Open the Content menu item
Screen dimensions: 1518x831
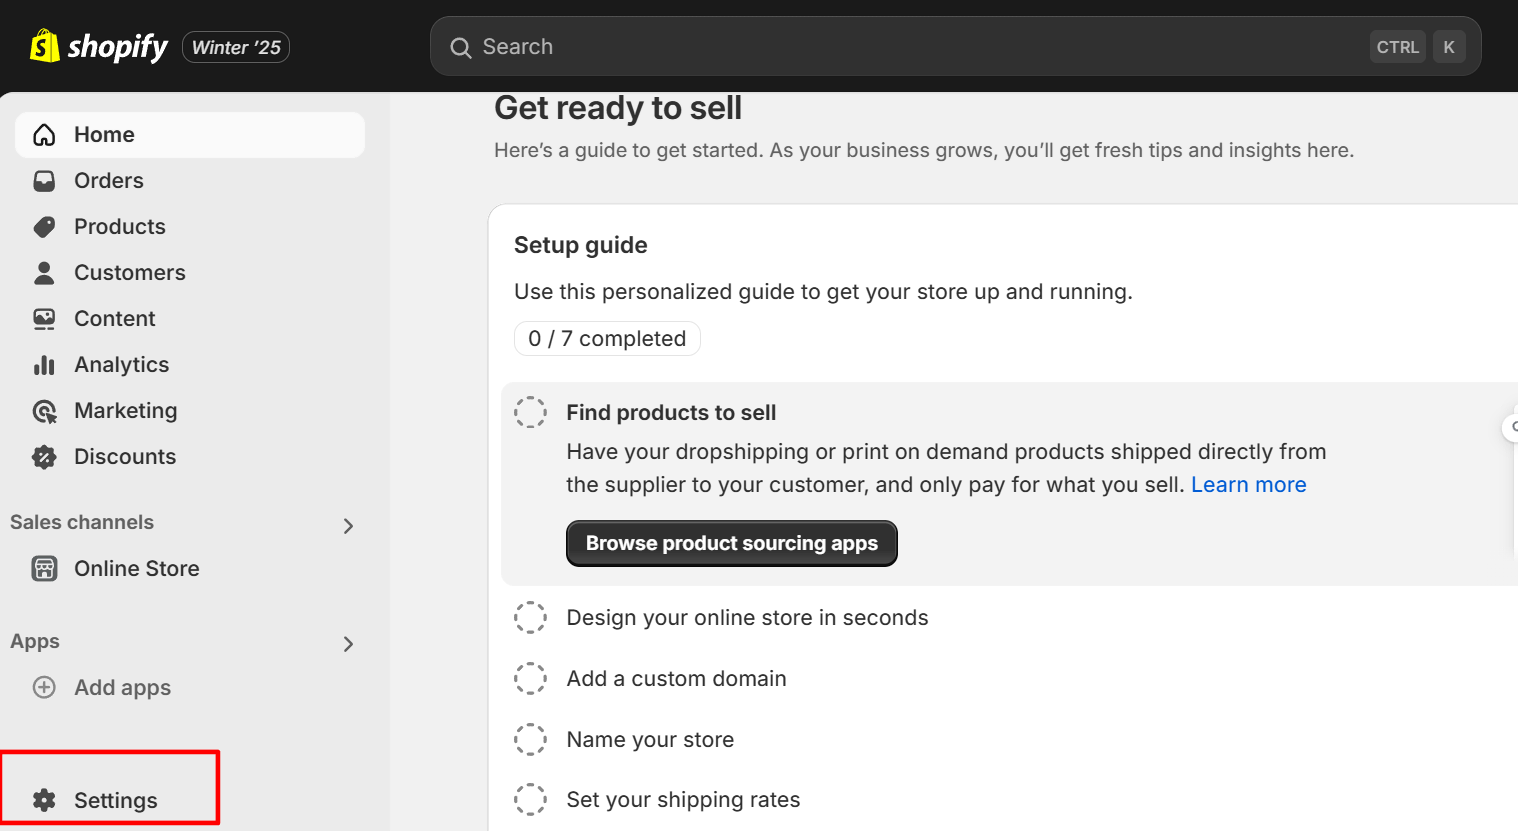tap(114, 319)
